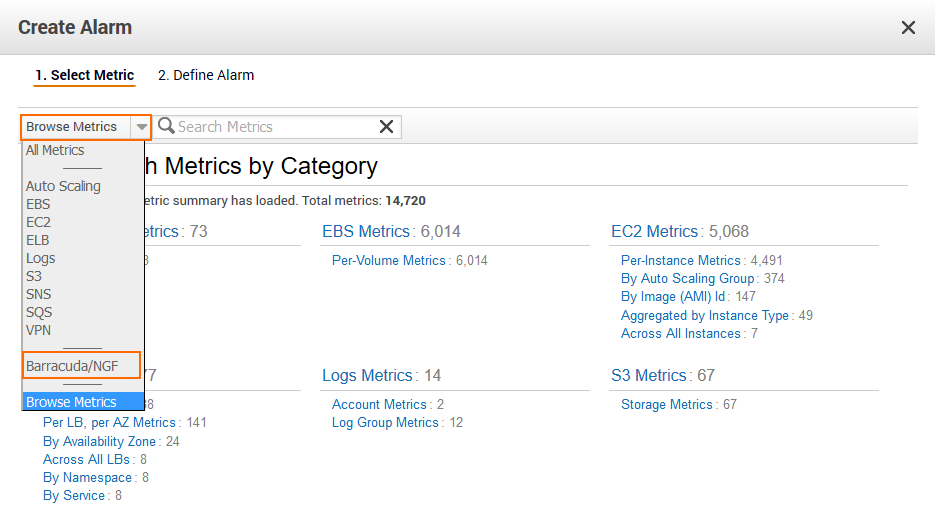
Task: Open By Service link
Action: coord(74,495)
